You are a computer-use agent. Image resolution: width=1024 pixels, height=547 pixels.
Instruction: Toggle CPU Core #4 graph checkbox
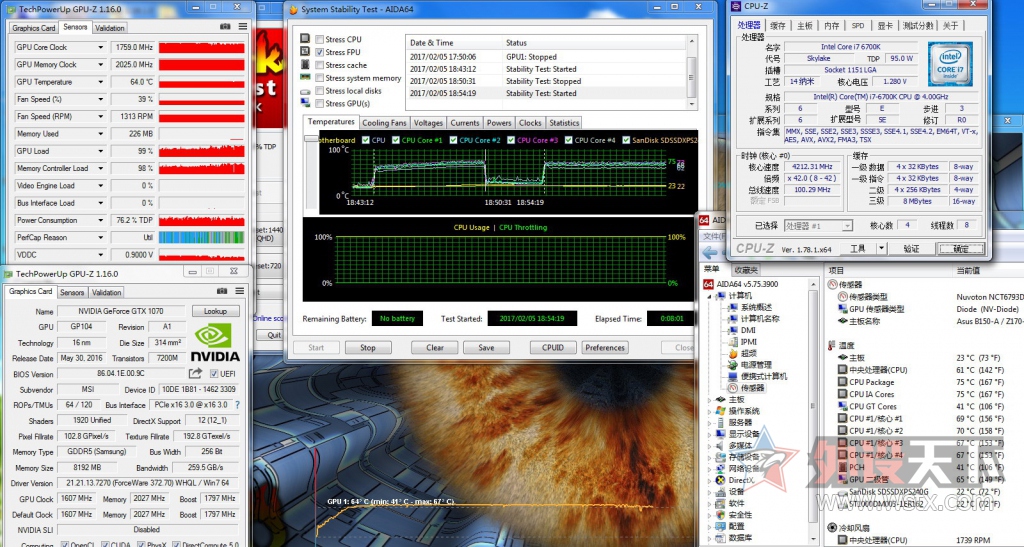[569, 140]
